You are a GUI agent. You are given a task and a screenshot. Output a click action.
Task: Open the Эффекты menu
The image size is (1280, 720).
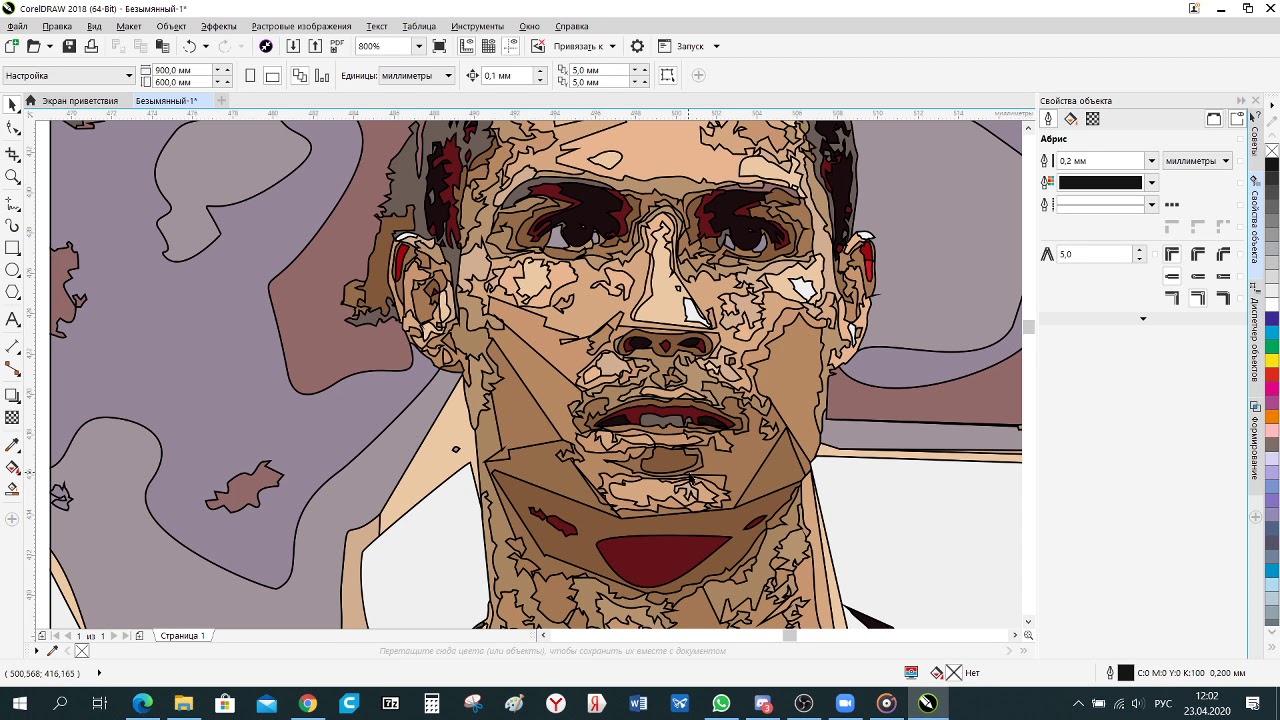[x=218, y=26]
